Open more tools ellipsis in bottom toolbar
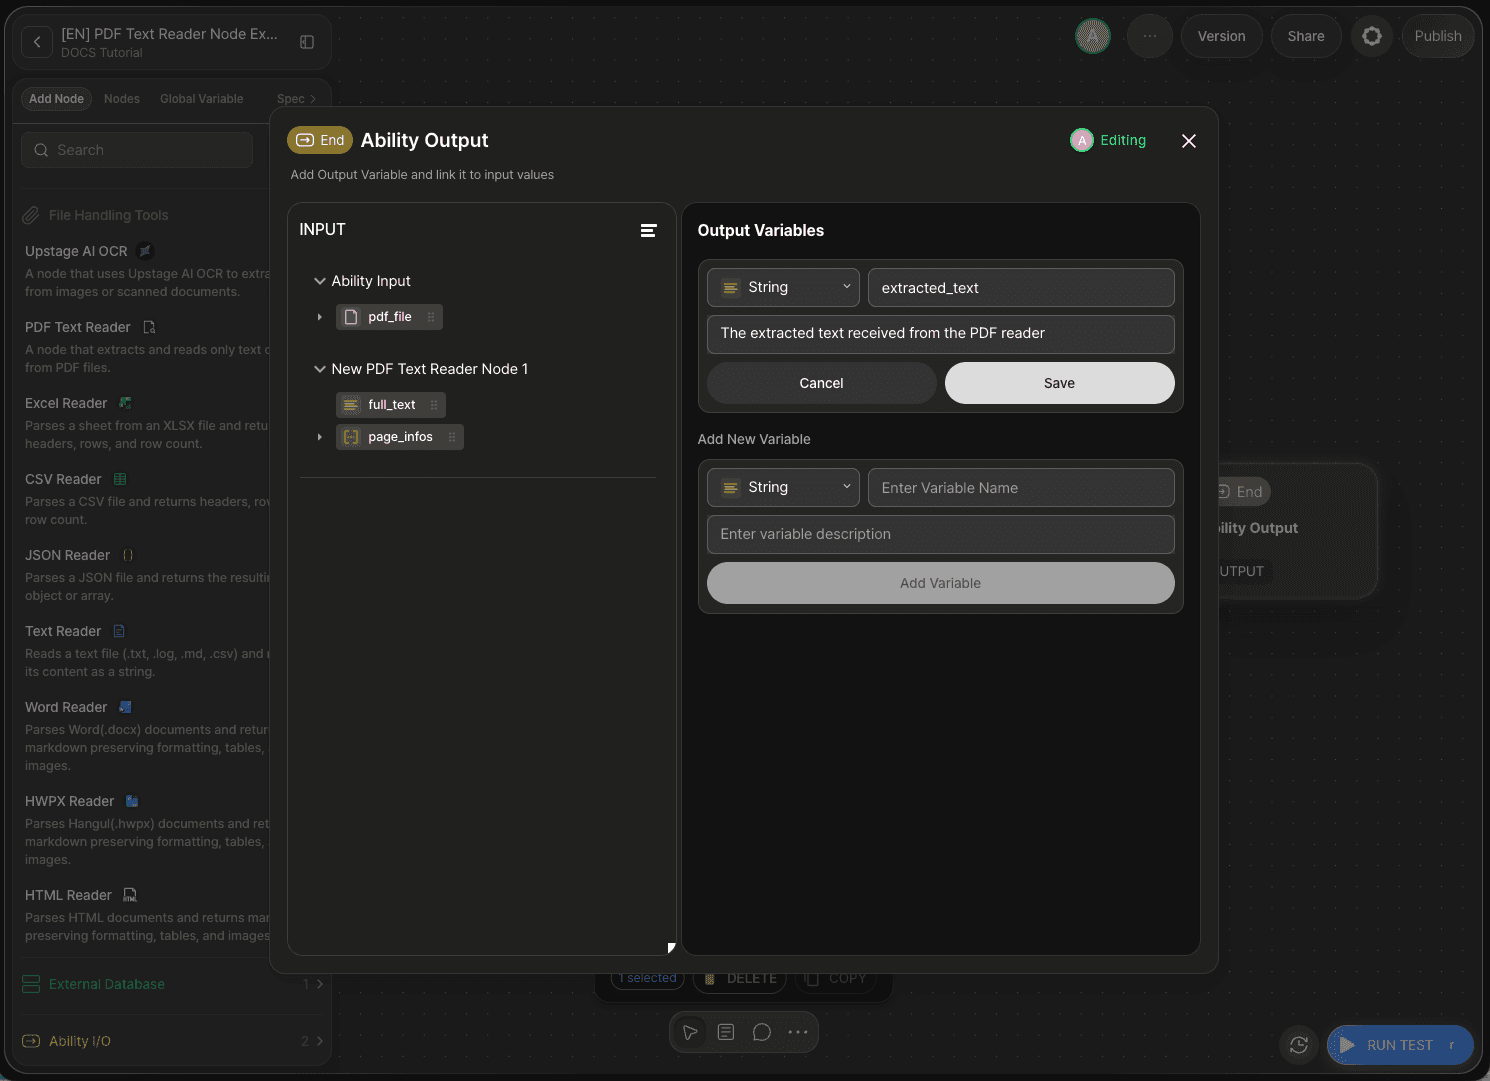Viewport: 1490px width, 1081px height. (x=798, y=1032)
